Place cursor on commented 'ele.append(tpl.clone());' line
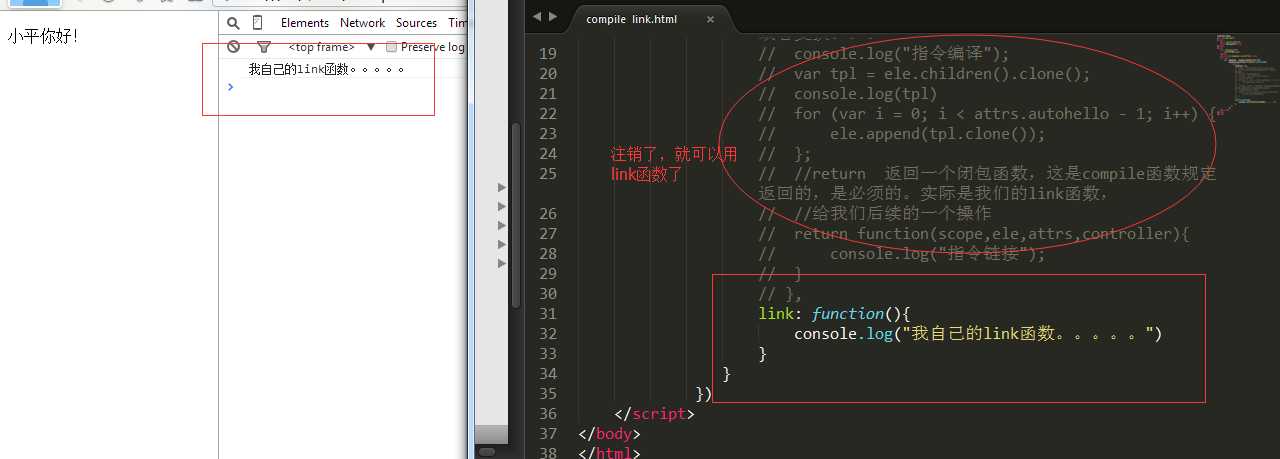1280x459 pixels. (901, 133)
